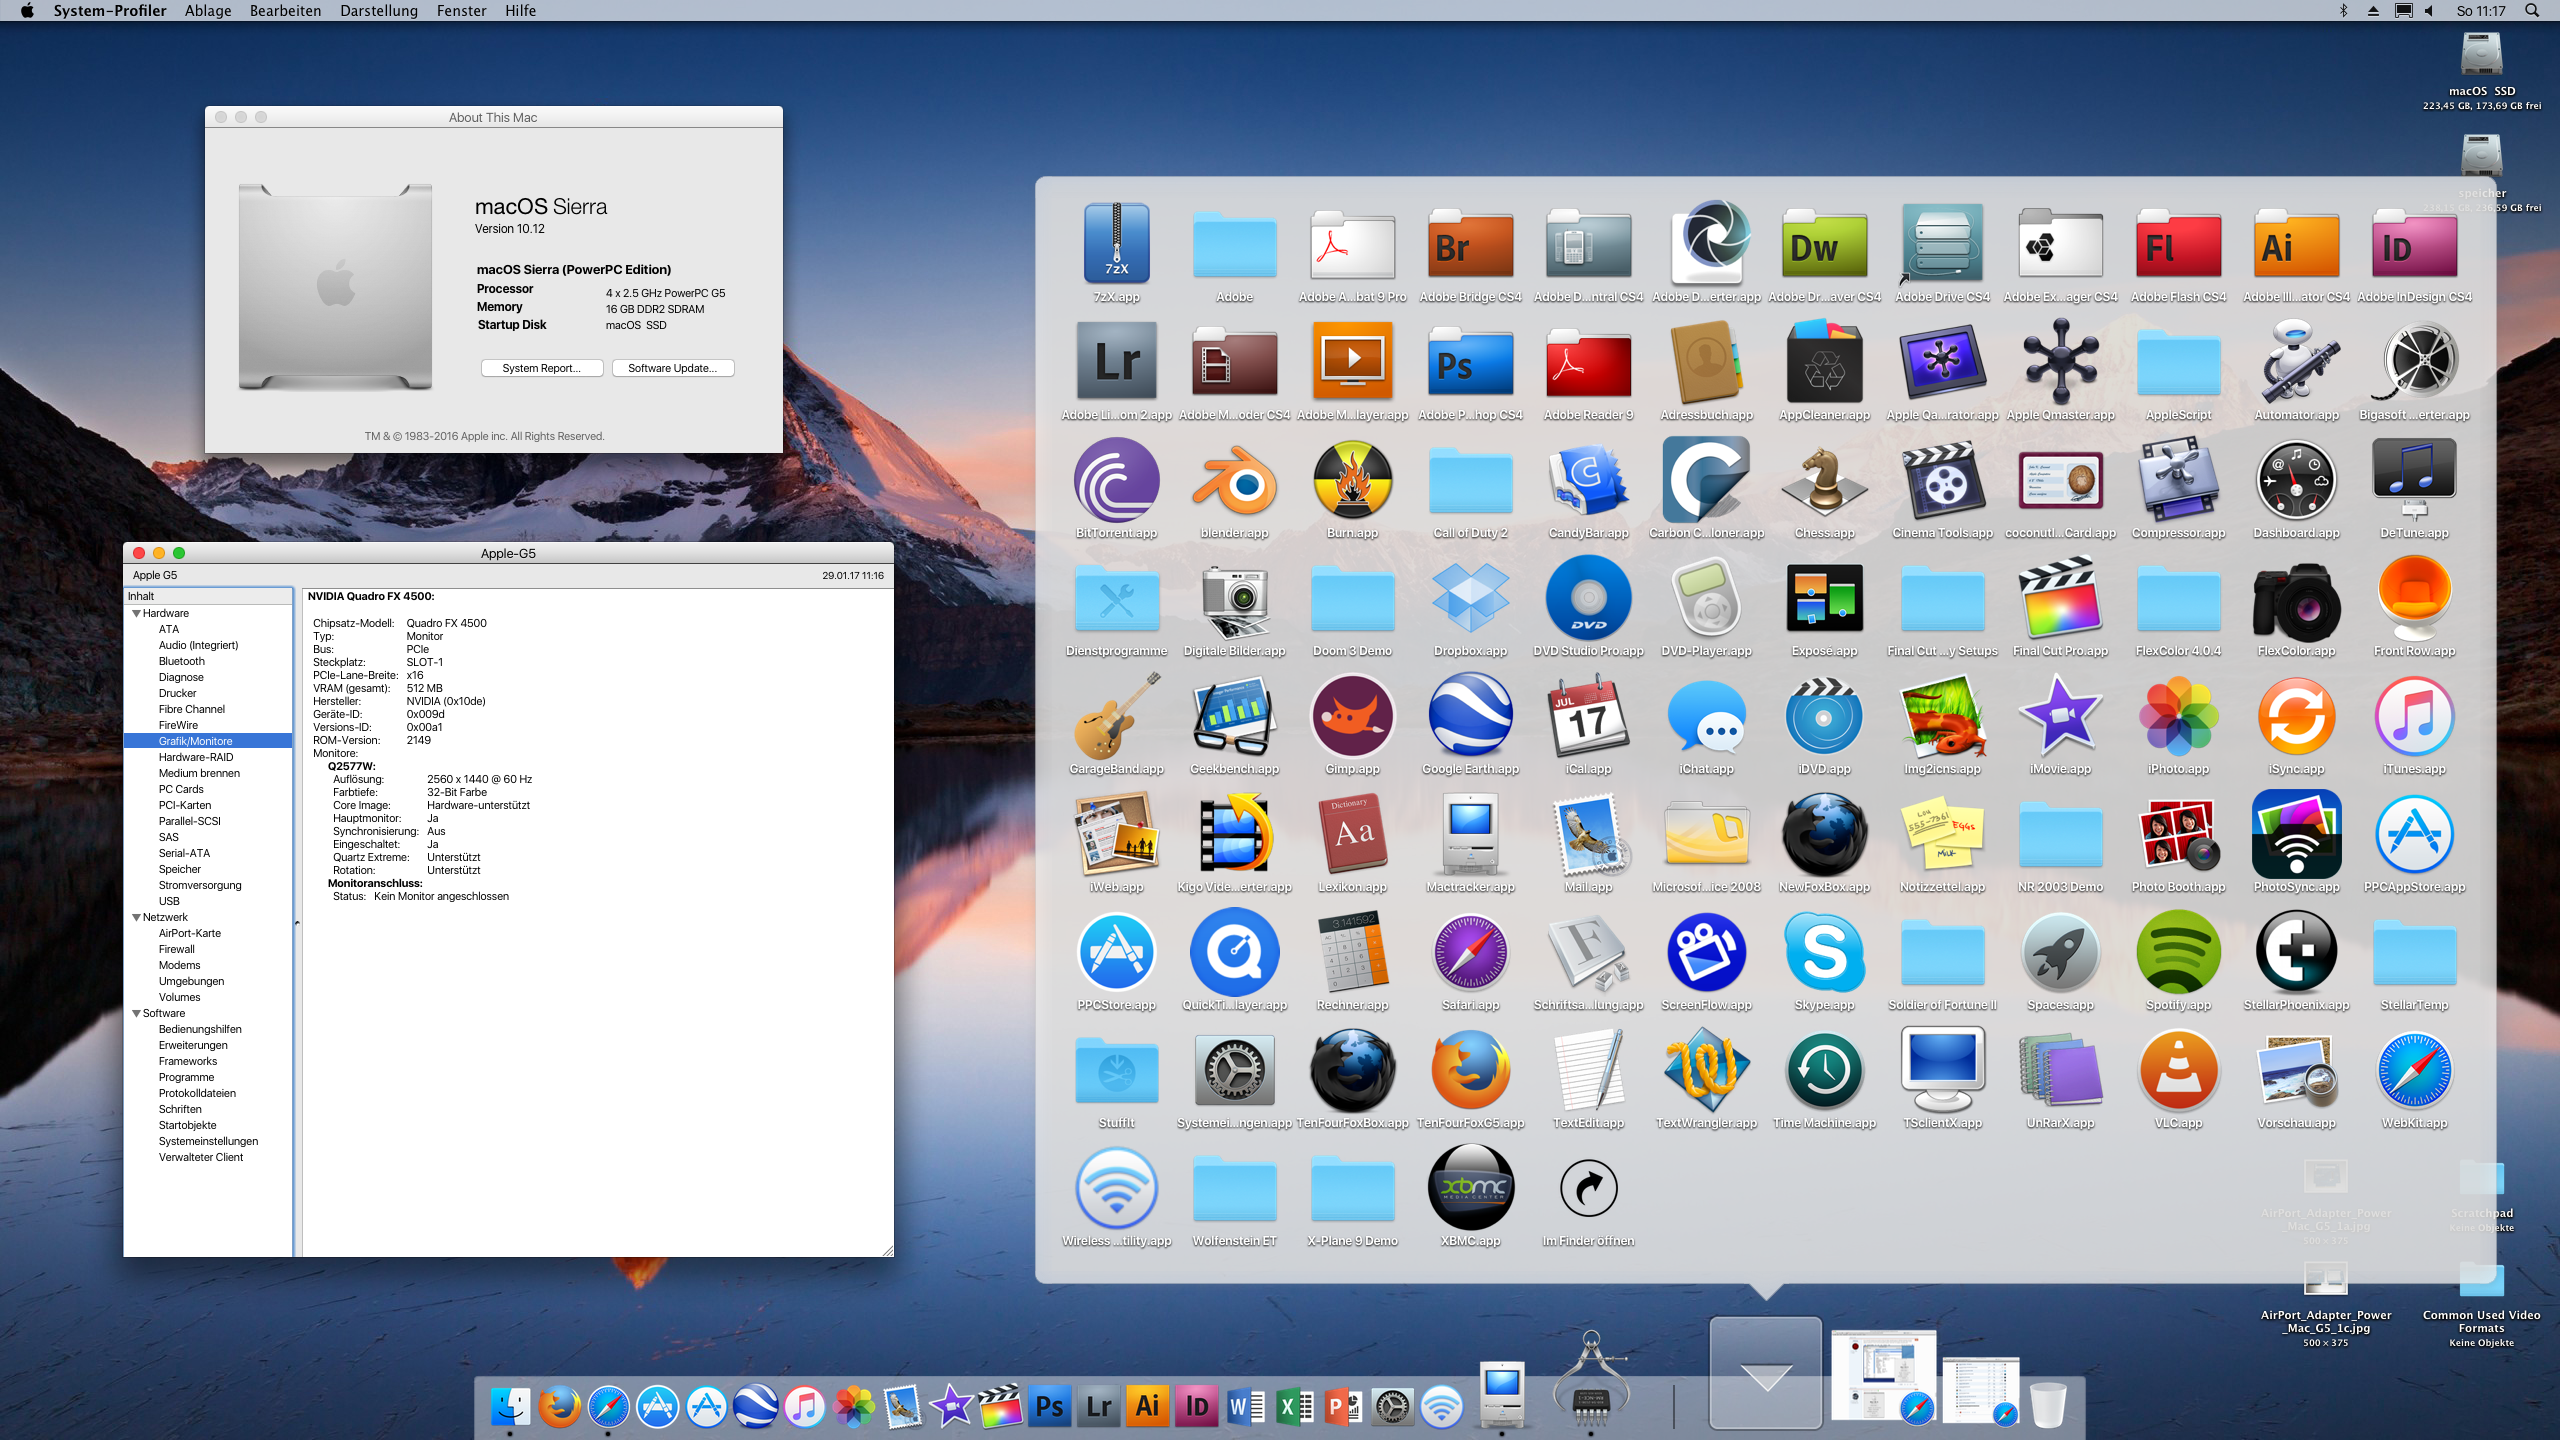Viewport: 2560px width, 1440px height.
Task: Open the Darstellung menu
Action: (379, 11)
